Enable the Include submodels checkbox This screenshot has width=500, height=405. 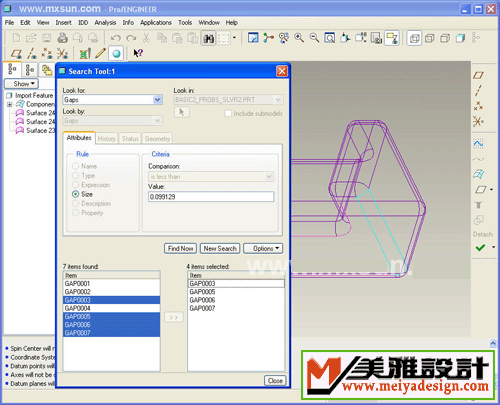(x=228, y=114)
